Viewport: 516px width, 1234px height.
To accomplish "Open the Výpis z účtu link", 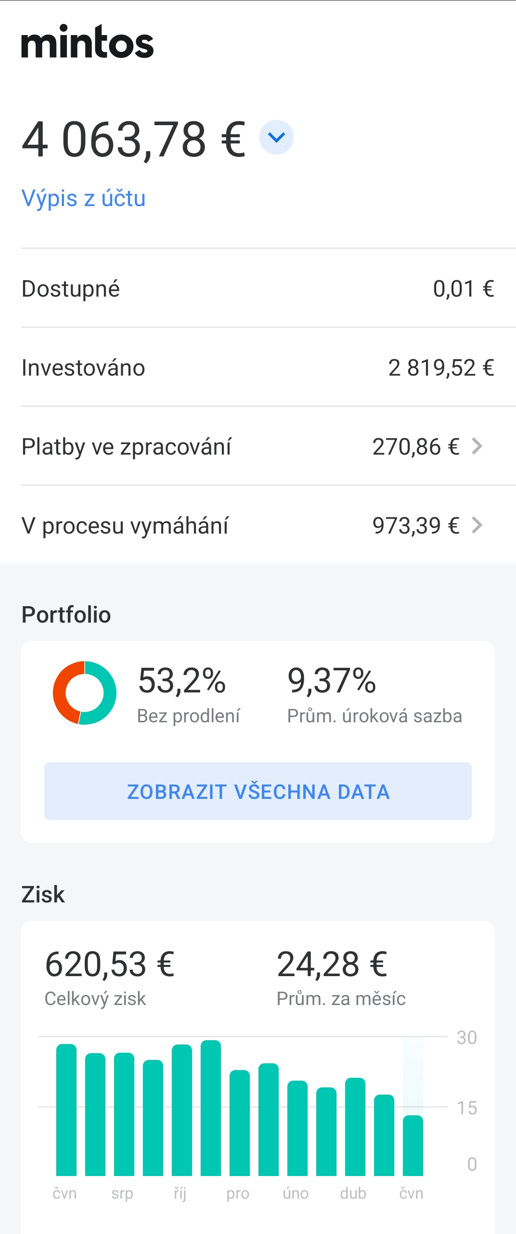I will click(x=83, y=198).
